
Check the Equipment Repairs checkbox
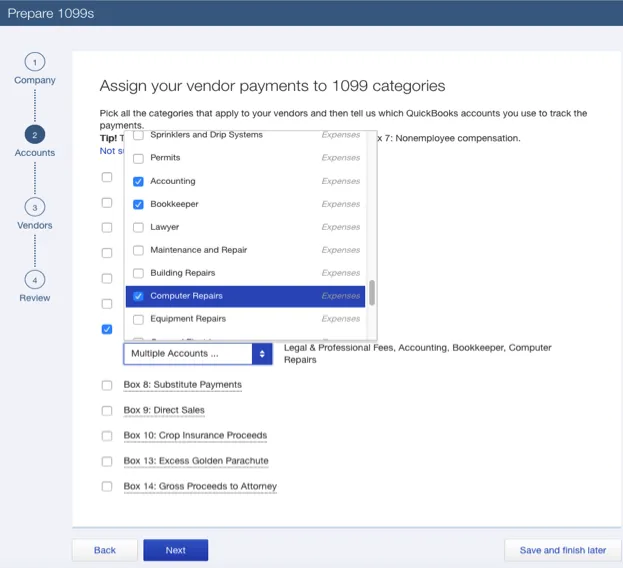[x=138, y=319]
